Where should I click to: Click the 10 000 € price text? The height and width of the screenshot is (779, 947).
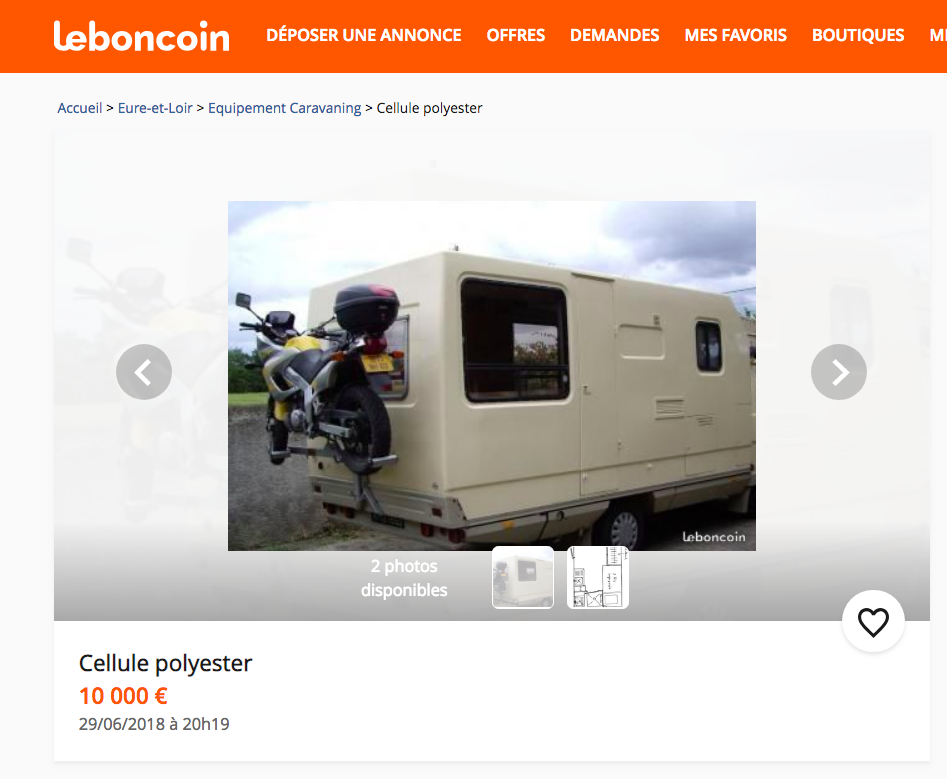[x=123, y=696]
